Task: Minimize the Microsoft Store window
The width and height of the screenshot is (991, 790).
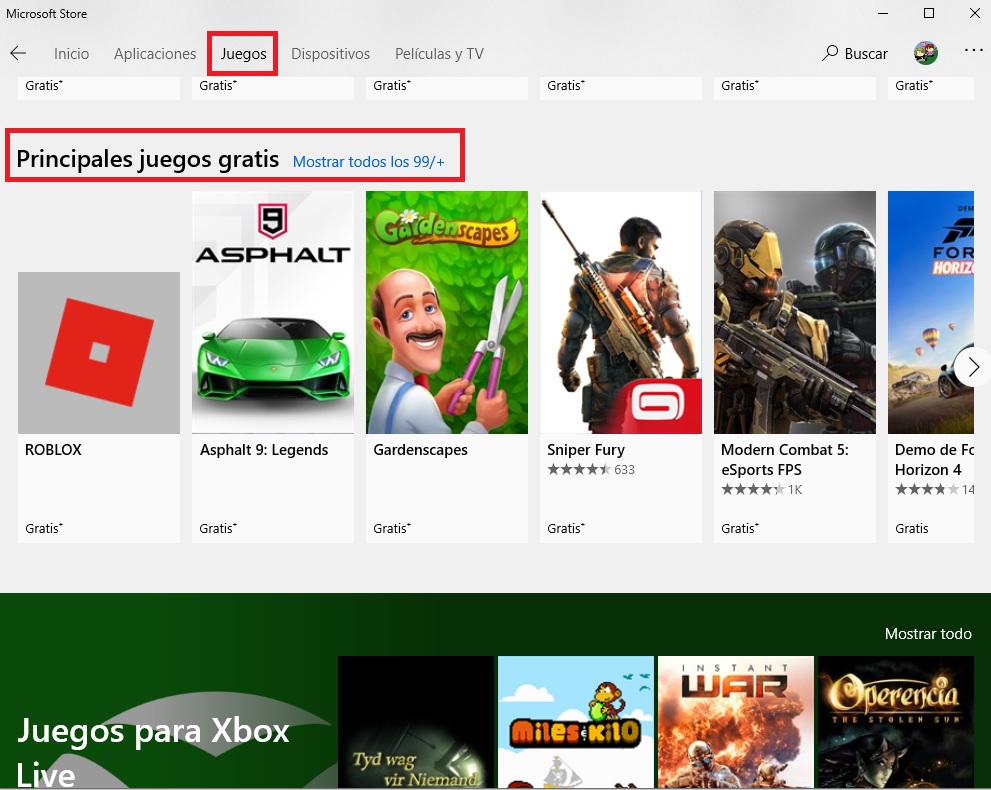Action: [x=883, y=13]
